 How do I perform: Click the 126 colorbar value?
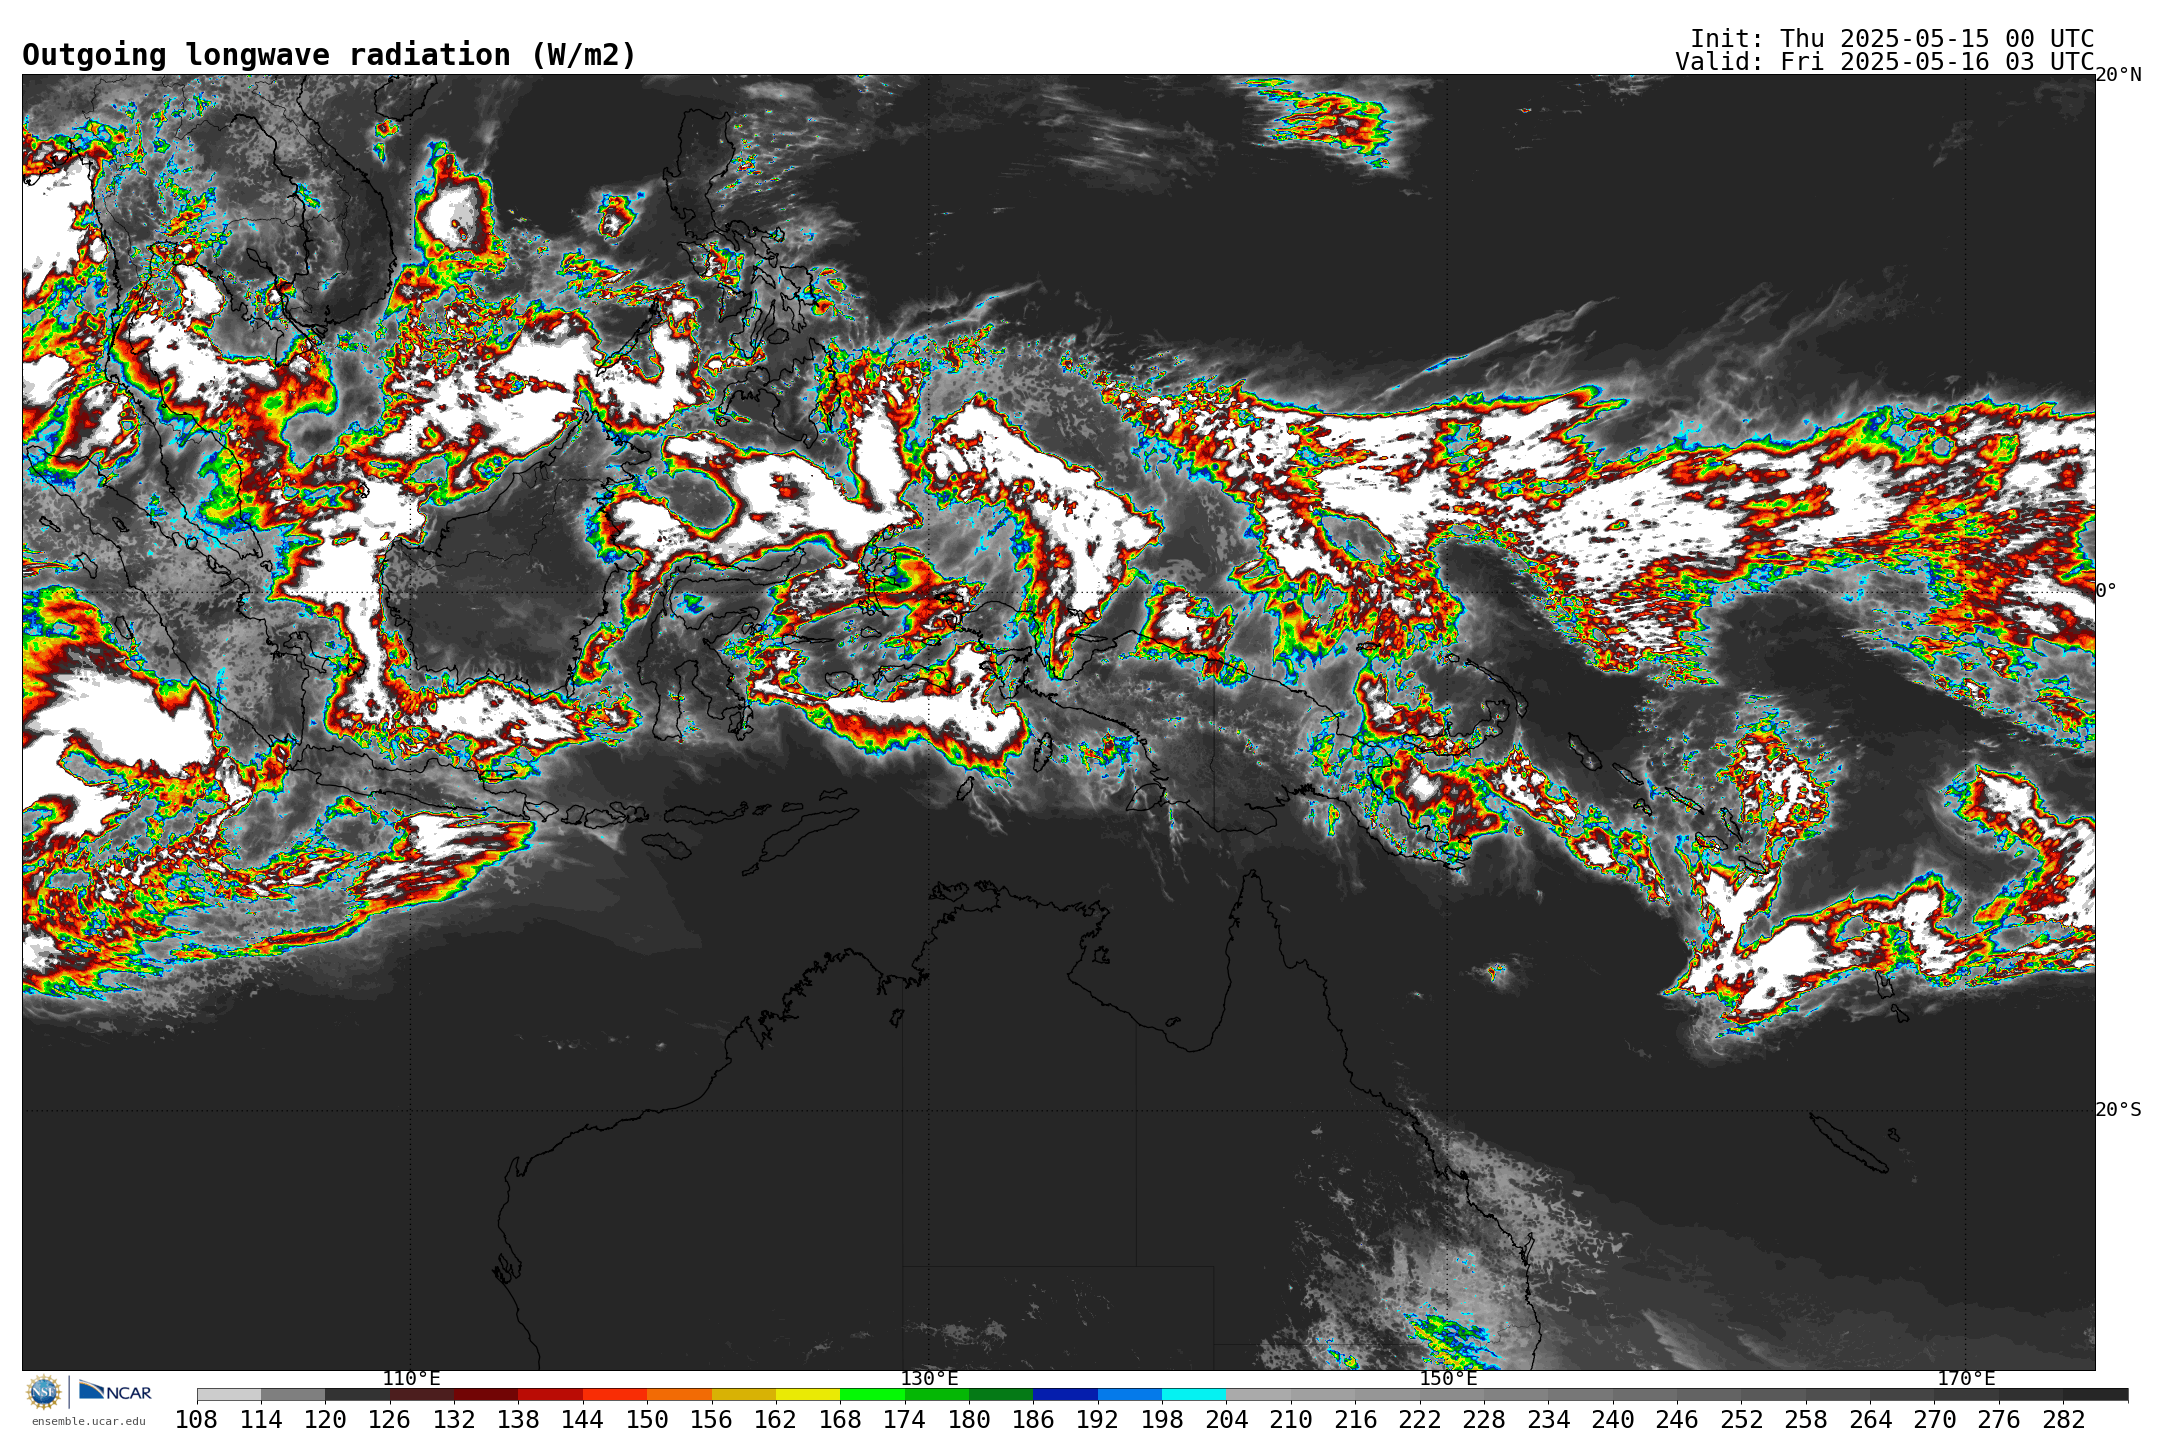click(x=390, y=1419)
